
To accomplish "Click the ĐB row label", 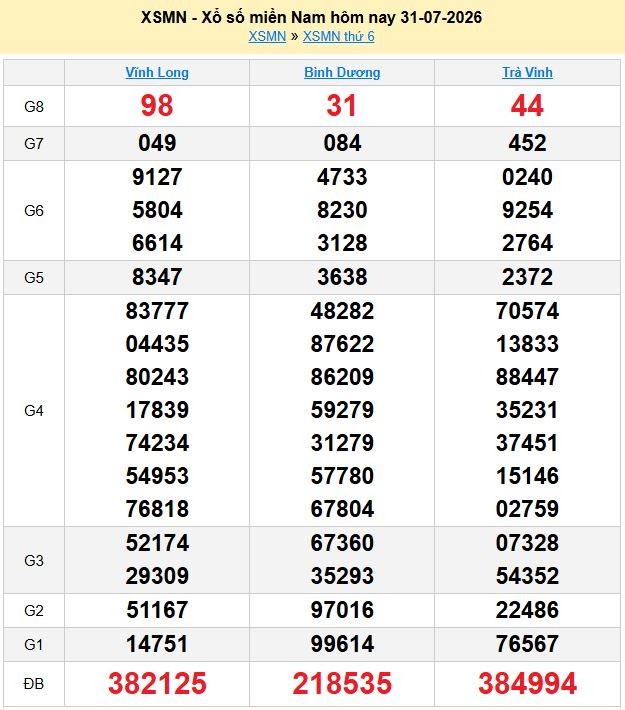I will (34, 684).
